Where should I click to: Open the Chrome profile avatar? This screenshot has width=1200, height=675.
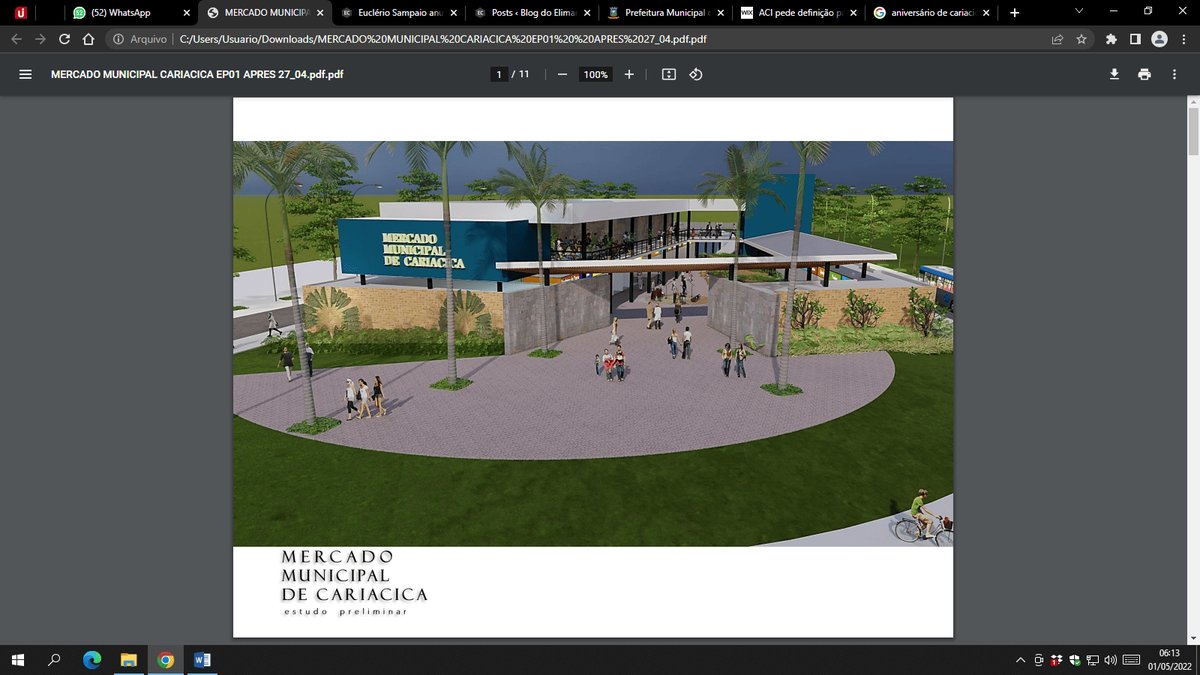[x=1159, y=40]
